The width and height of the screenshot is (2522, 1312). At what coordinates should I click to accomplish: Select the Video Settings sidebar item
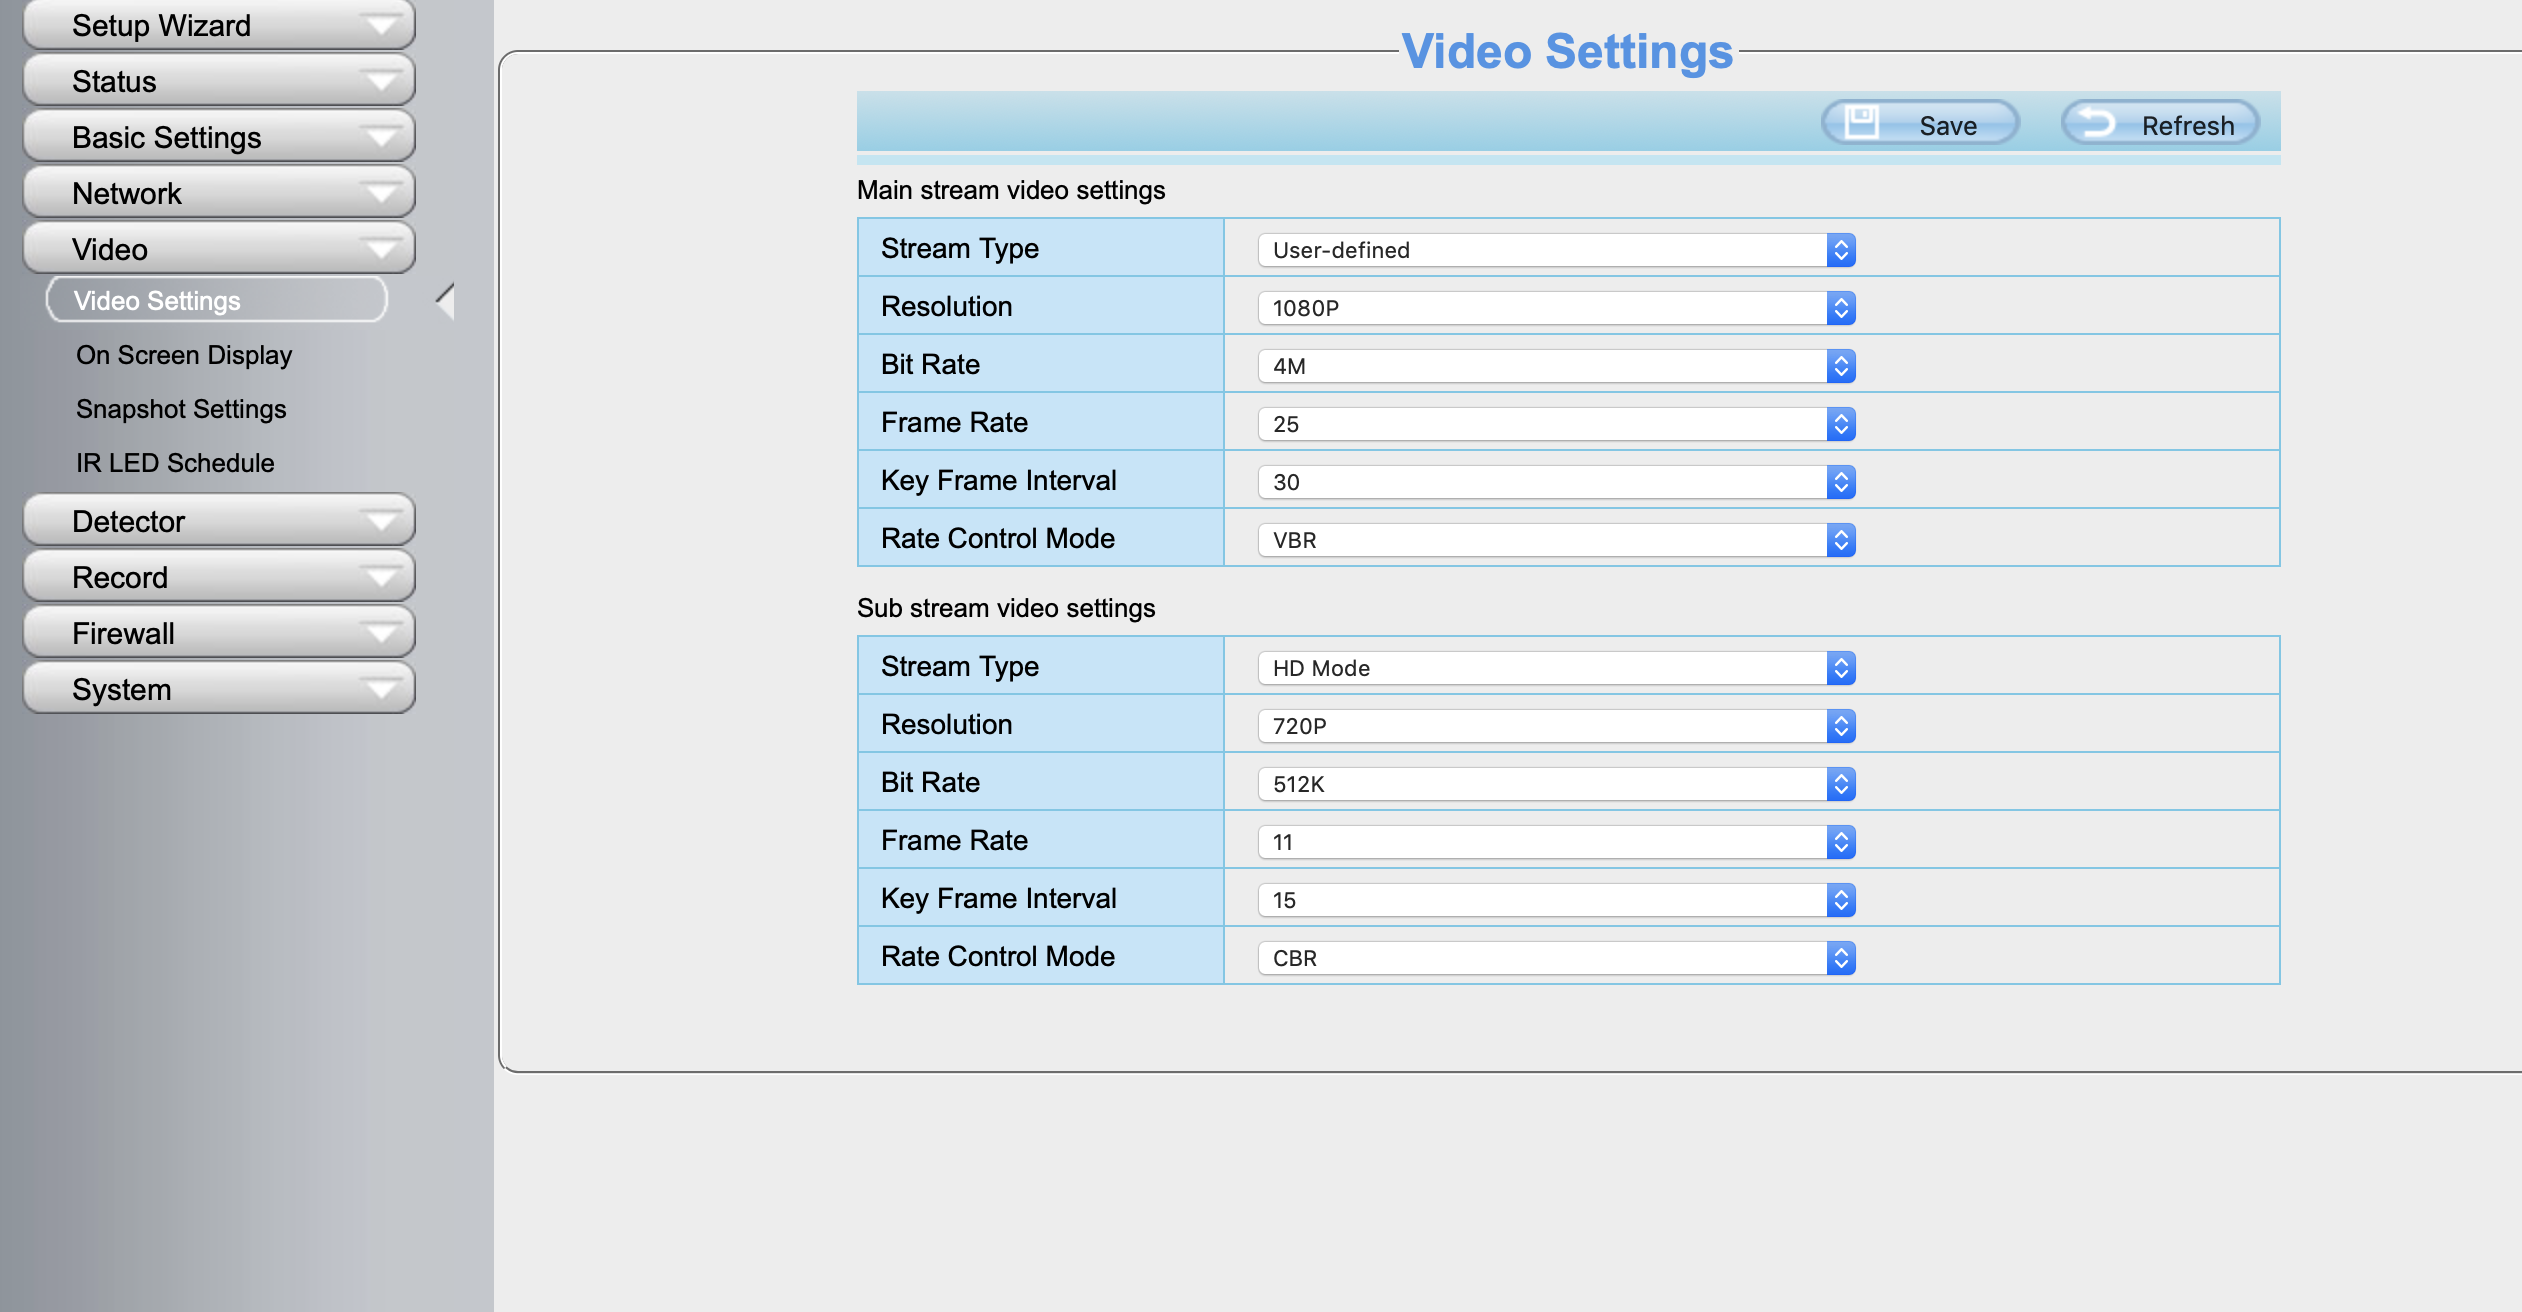pos(216,301)
